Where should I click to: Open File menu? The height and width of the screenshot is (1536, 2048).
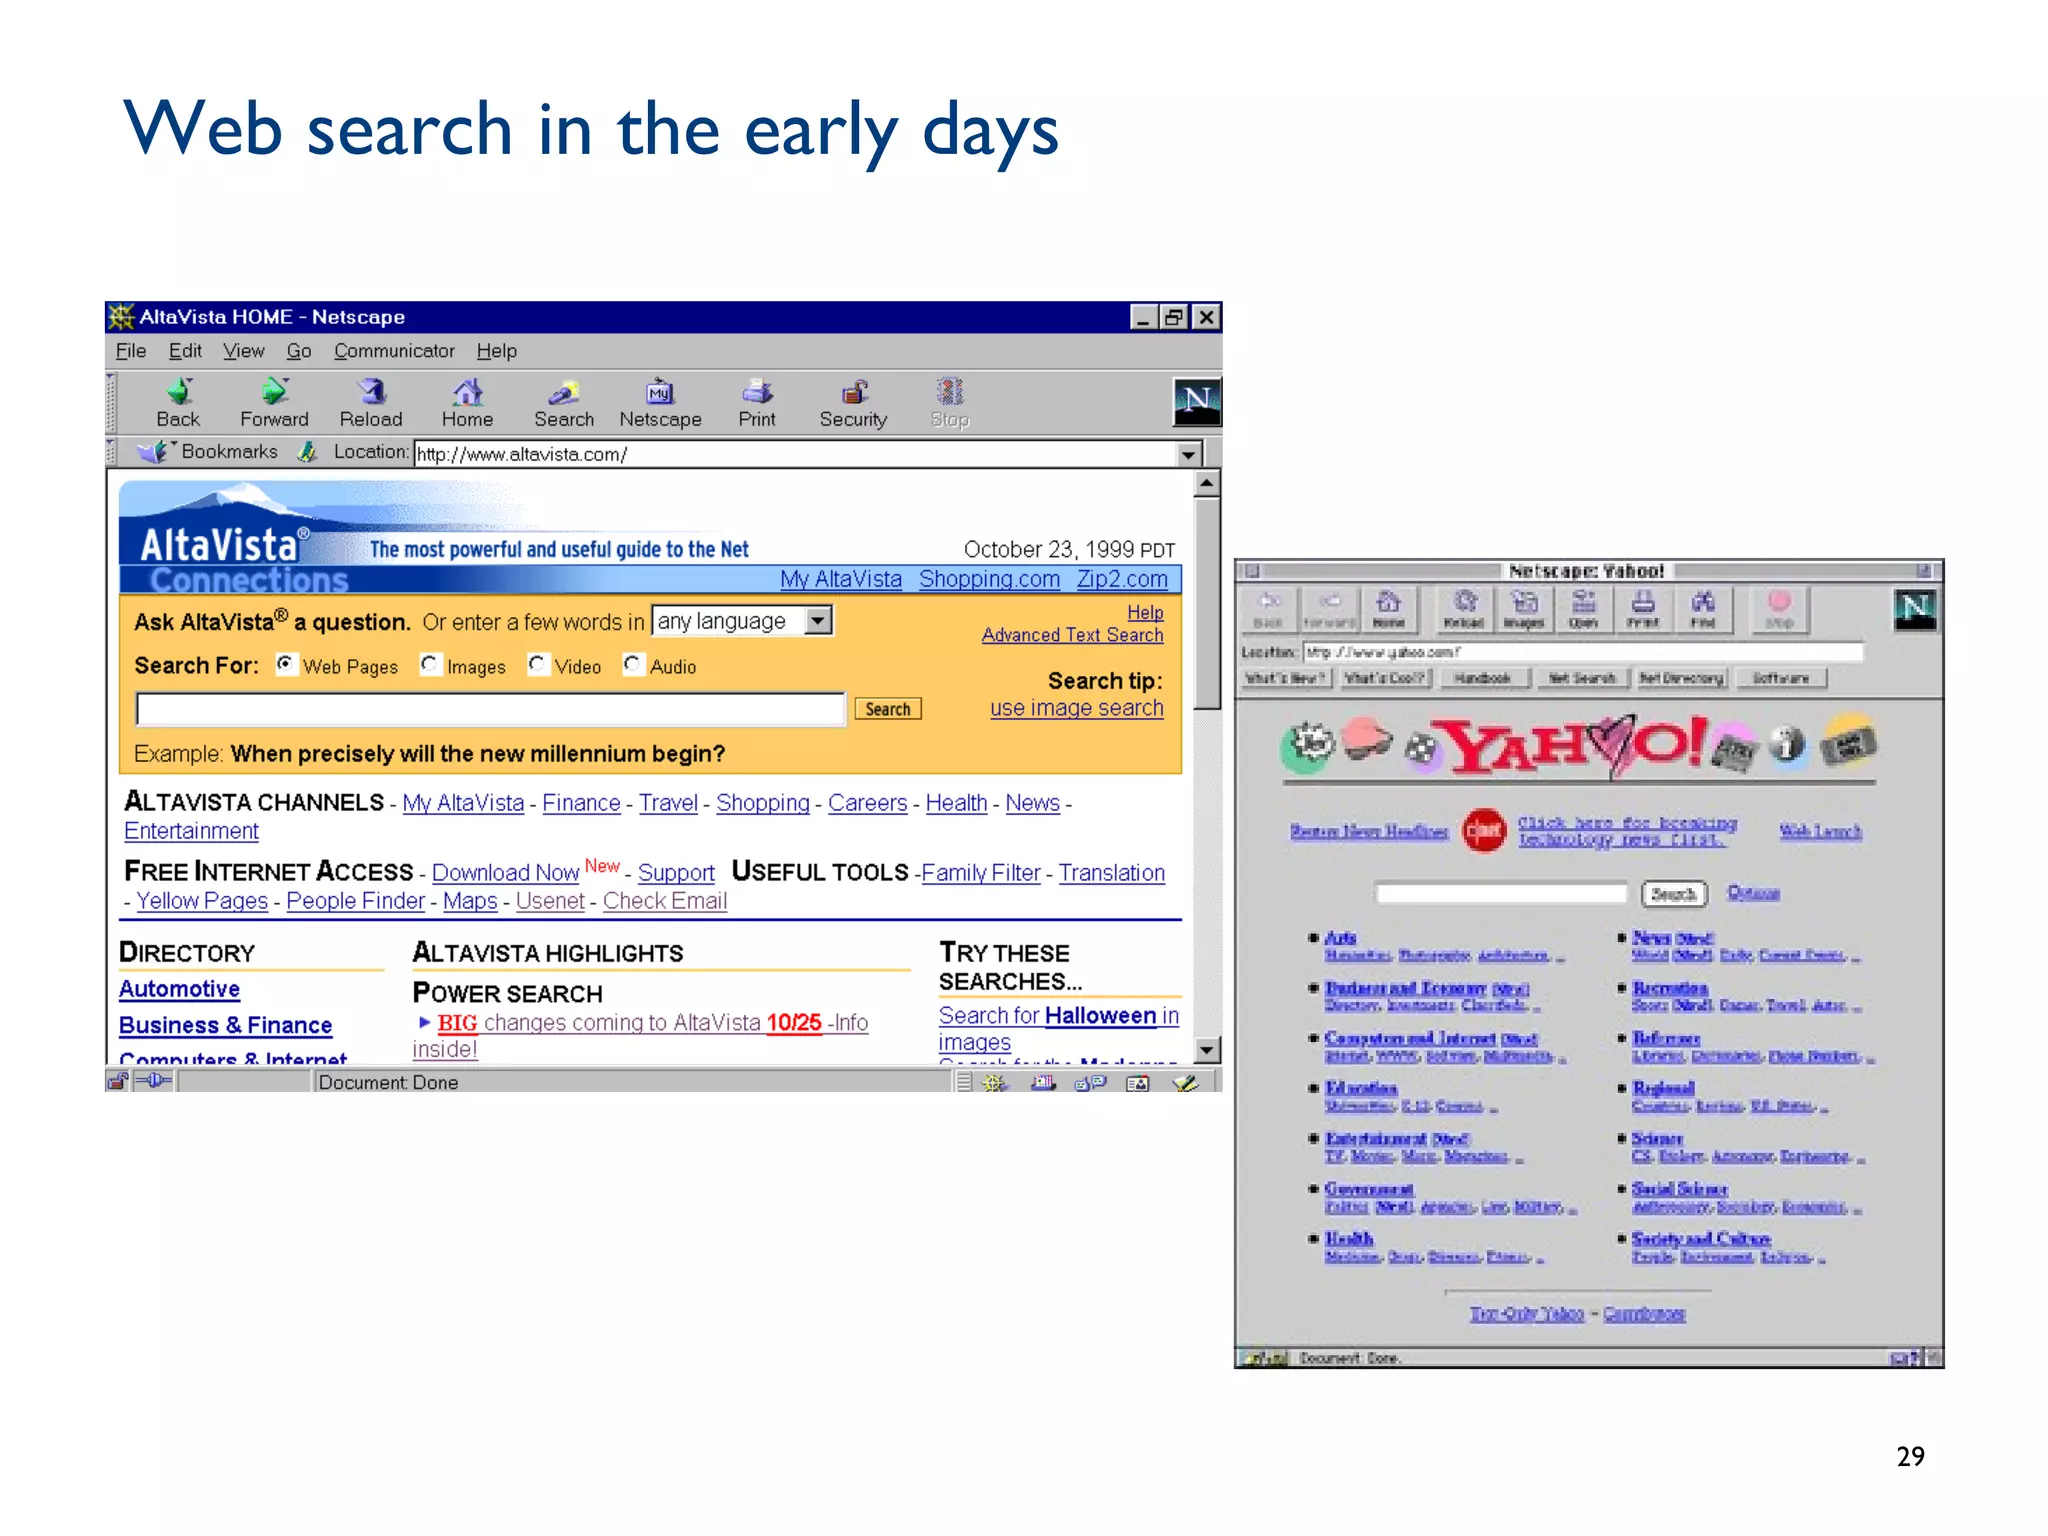tap(131, 351)
